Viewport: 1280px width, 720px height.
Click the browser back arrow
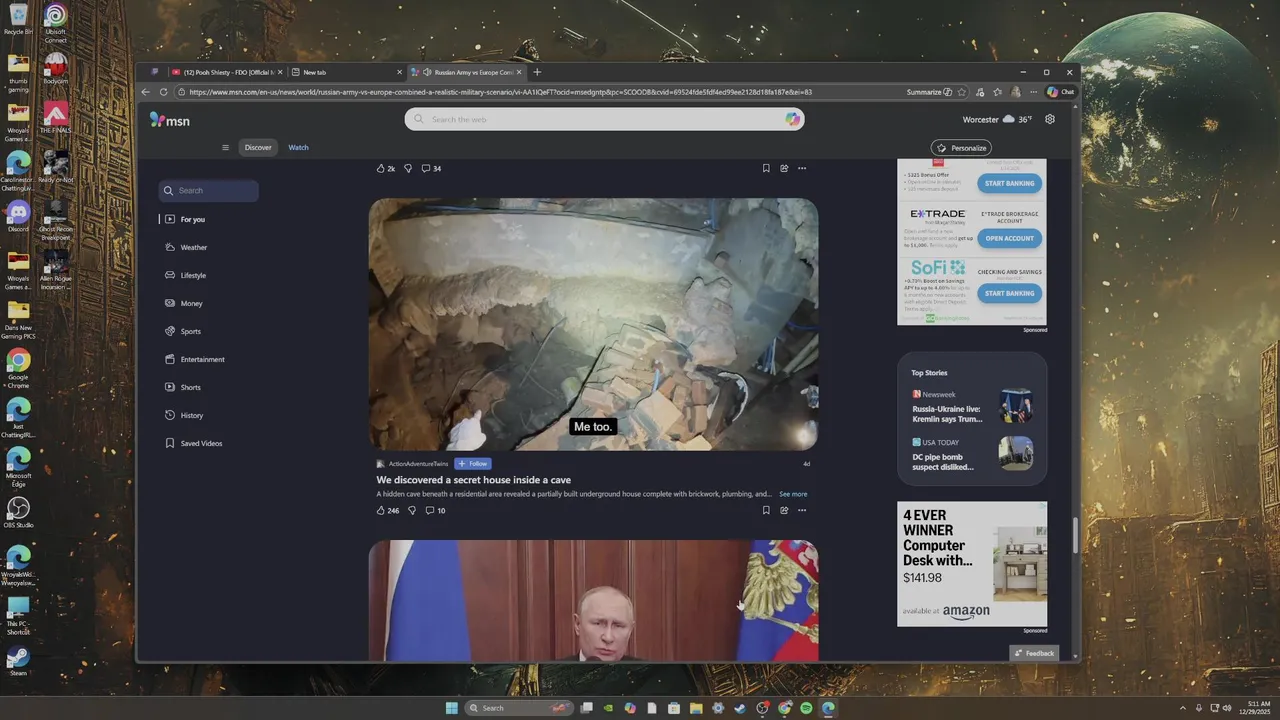146,92
